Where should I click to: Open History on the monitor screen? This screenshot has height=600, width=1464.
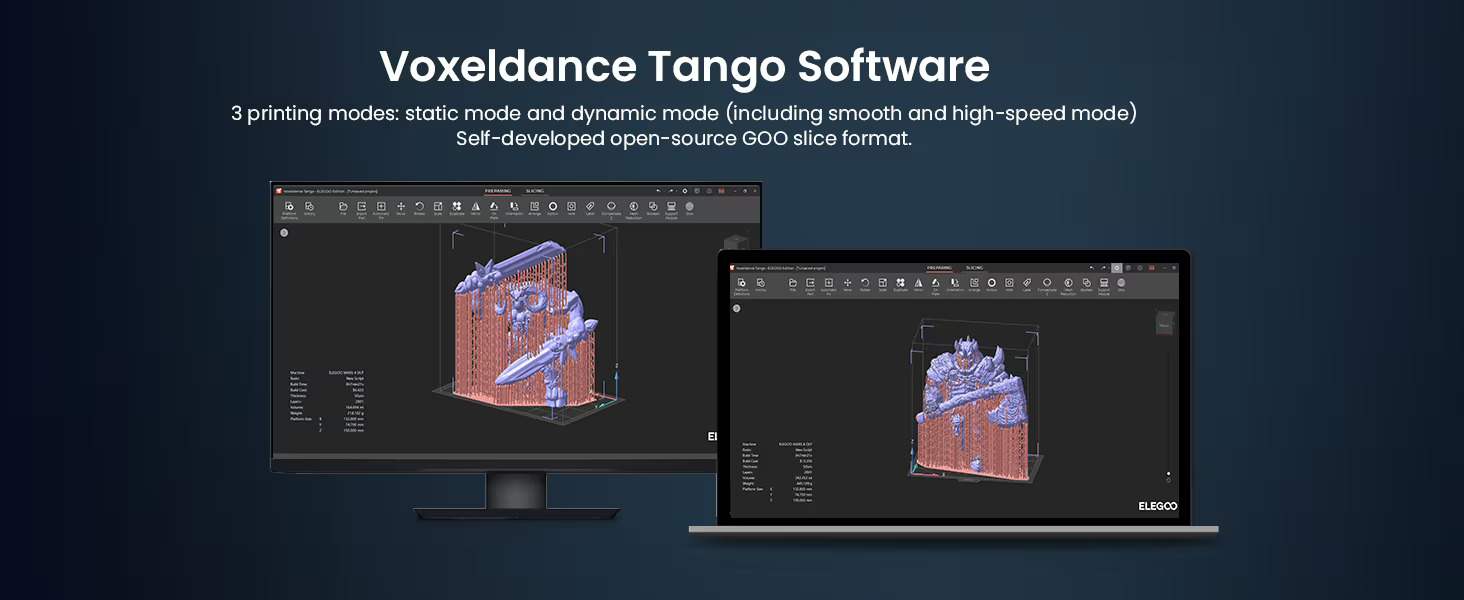pos(309,207)
